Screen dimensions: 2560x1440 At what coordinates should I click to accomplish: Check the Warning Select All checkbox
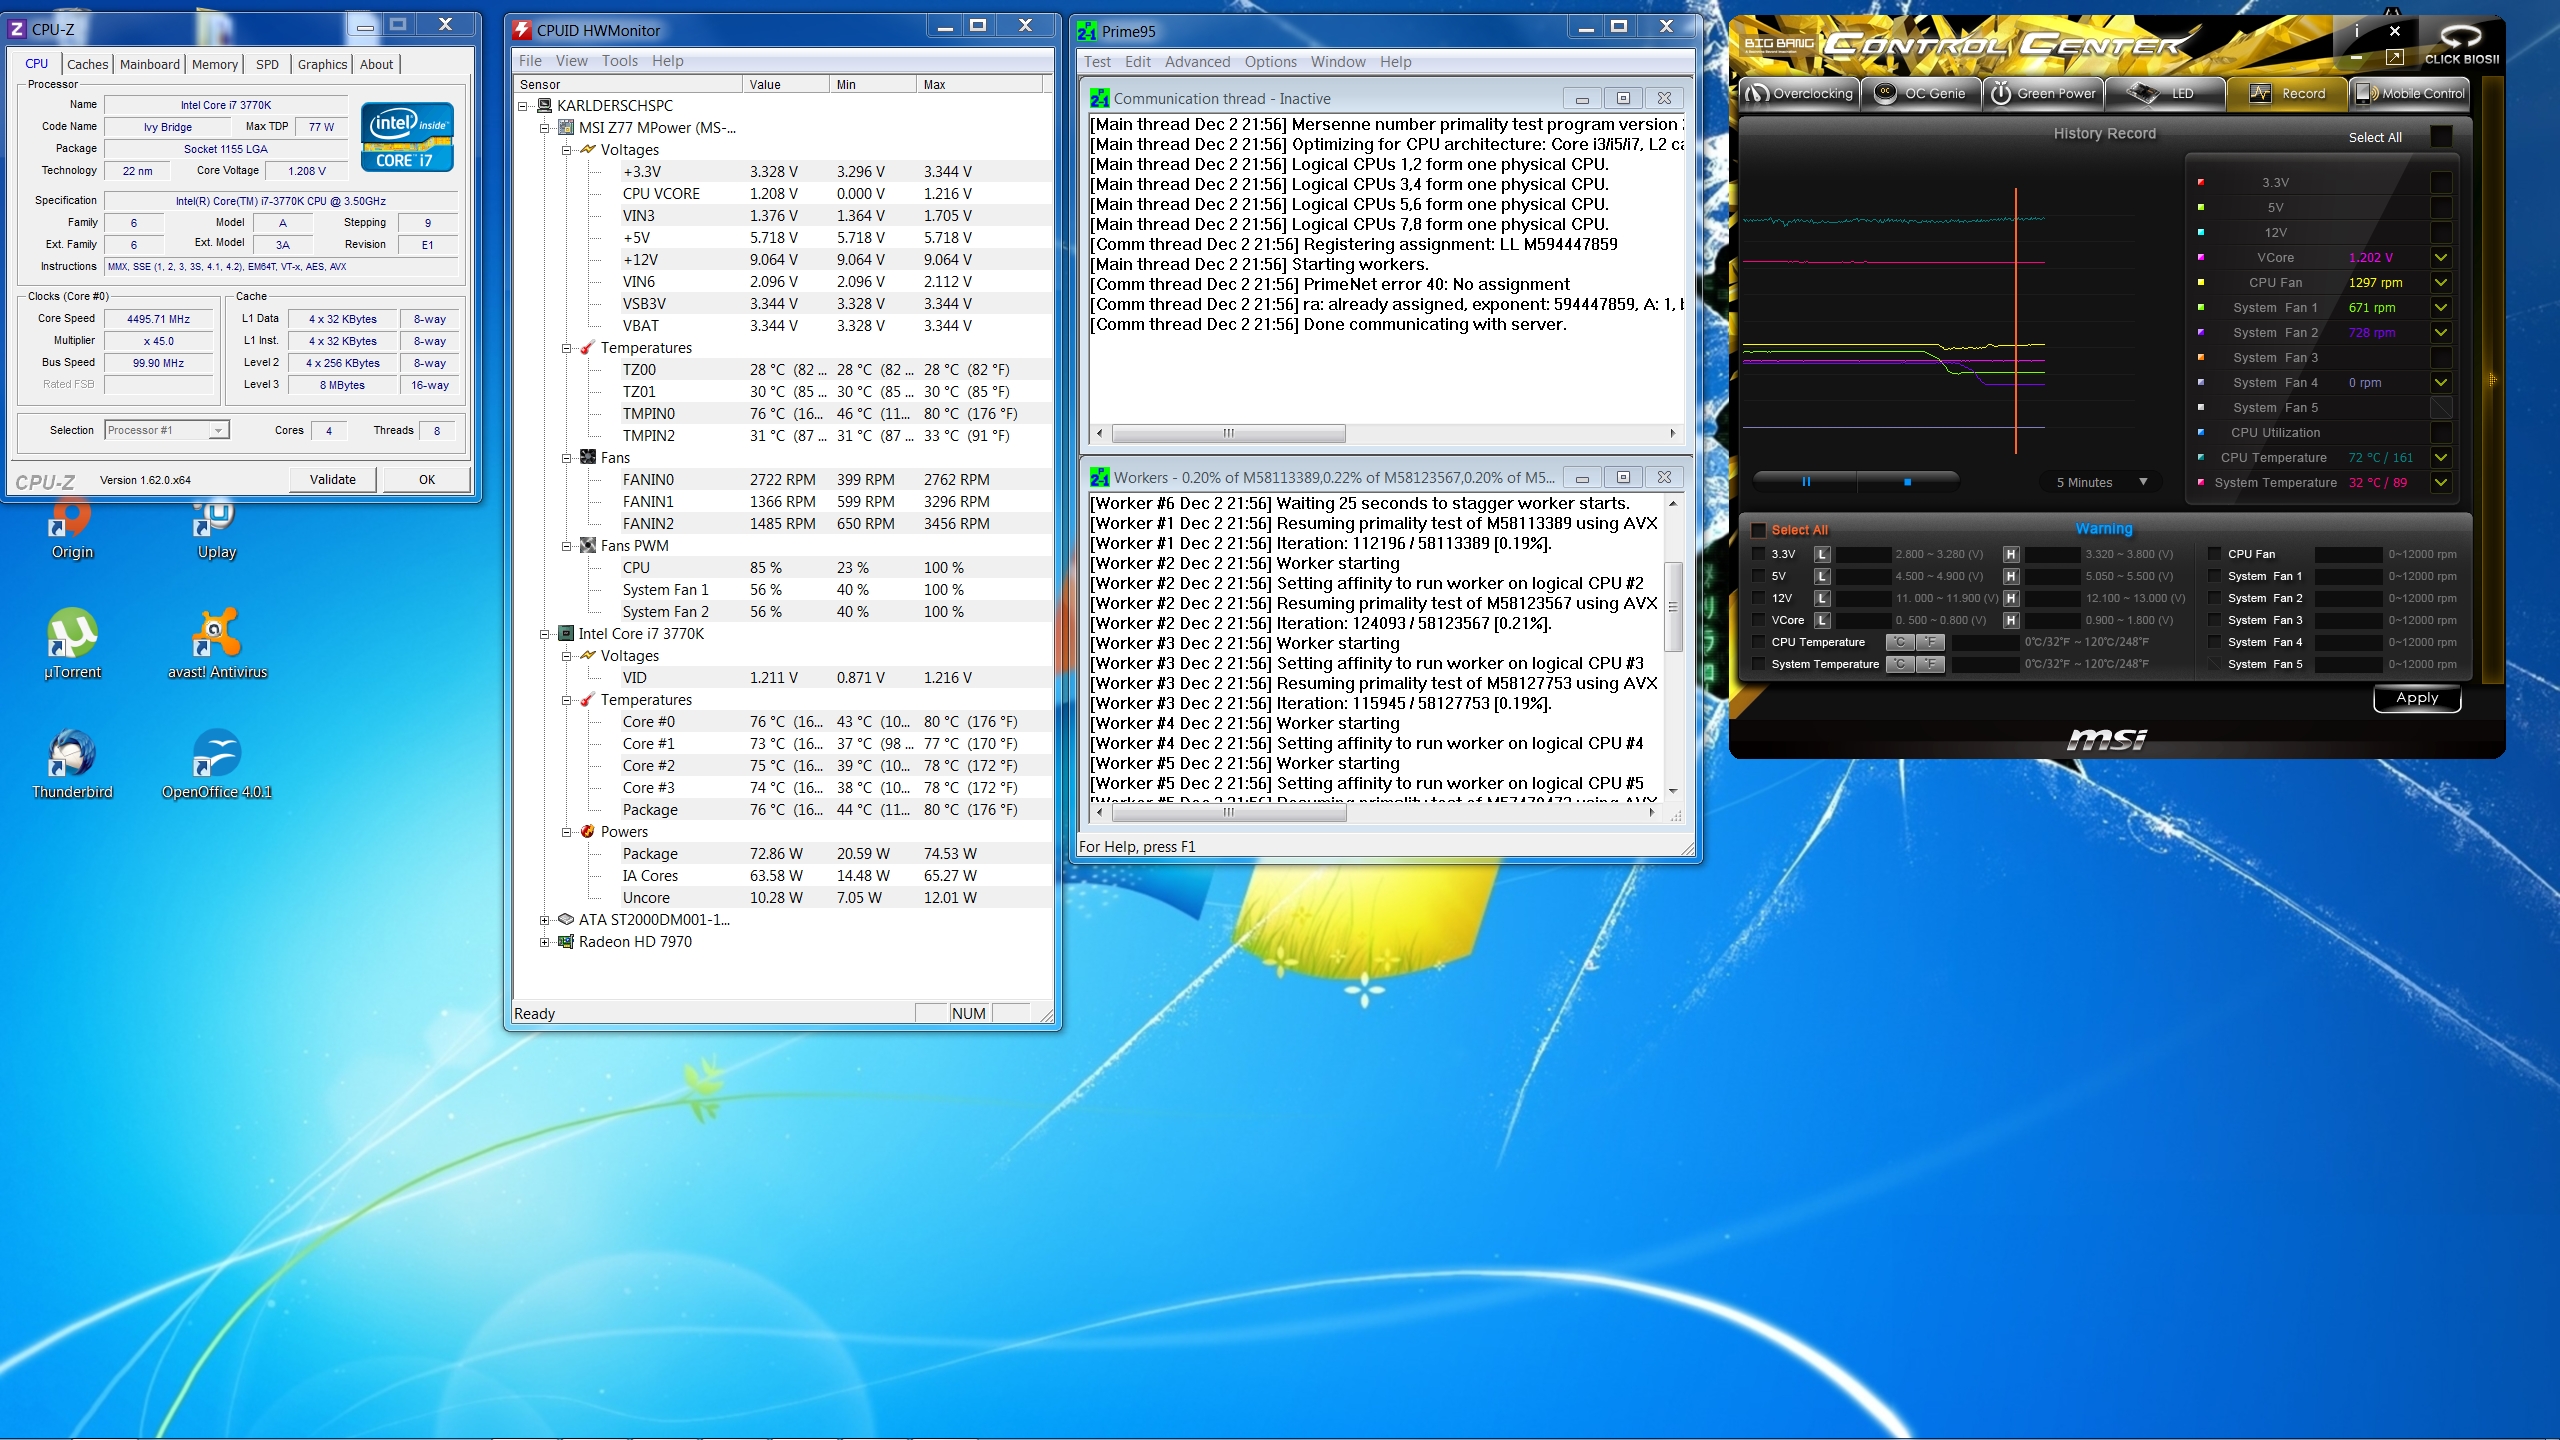point(1758,530)
